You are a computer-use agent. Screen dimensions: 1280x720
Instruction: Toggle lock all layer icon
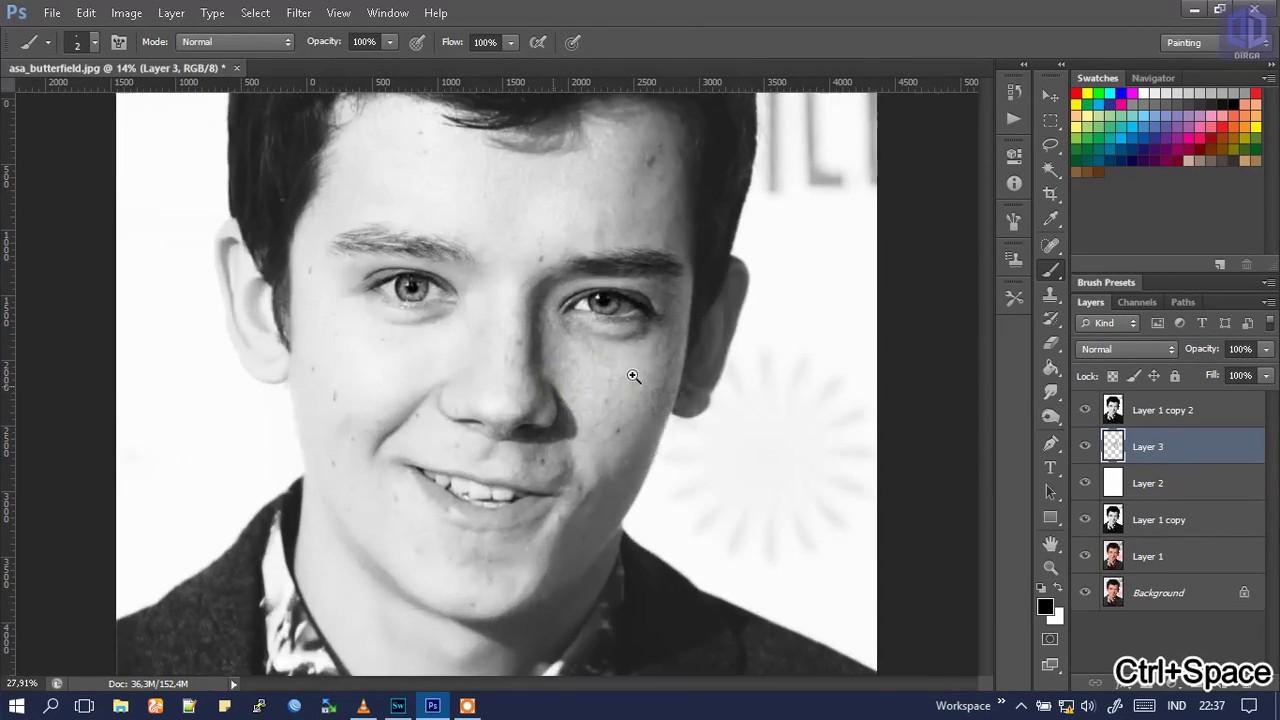tap(1175, 376)
